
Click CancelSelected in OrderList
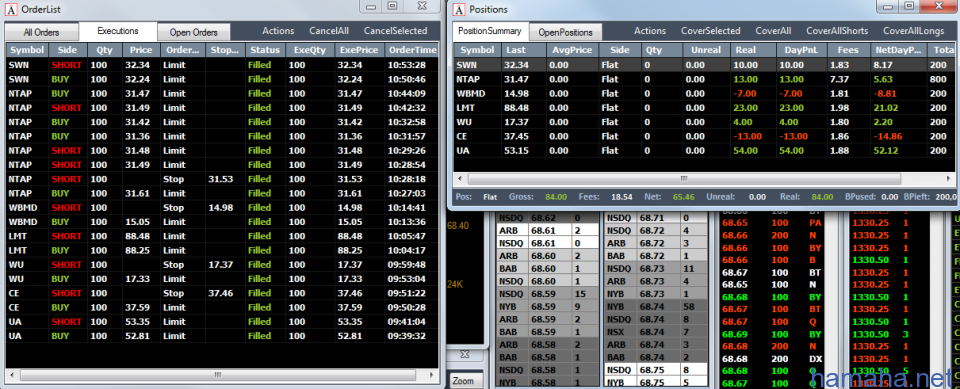coord(396,31)
